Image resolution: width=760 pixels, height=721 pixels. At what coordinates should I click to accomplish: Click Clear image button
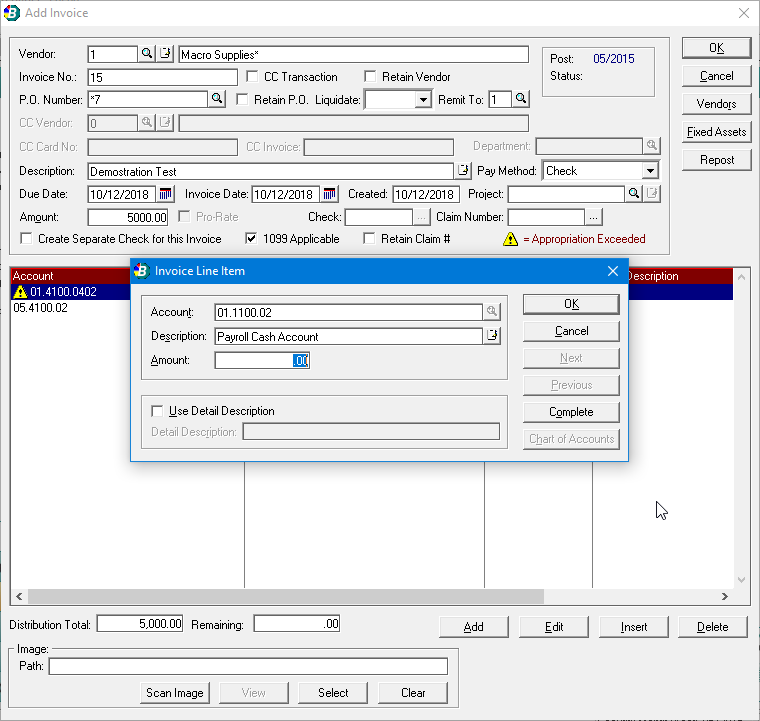(413, 693)
